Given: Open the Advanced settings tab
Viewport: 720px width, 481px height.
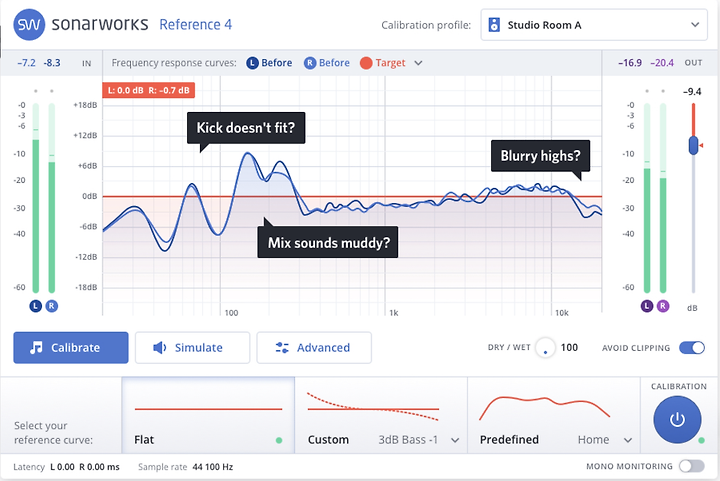Looking at the screenshot, I should (314, 347).
